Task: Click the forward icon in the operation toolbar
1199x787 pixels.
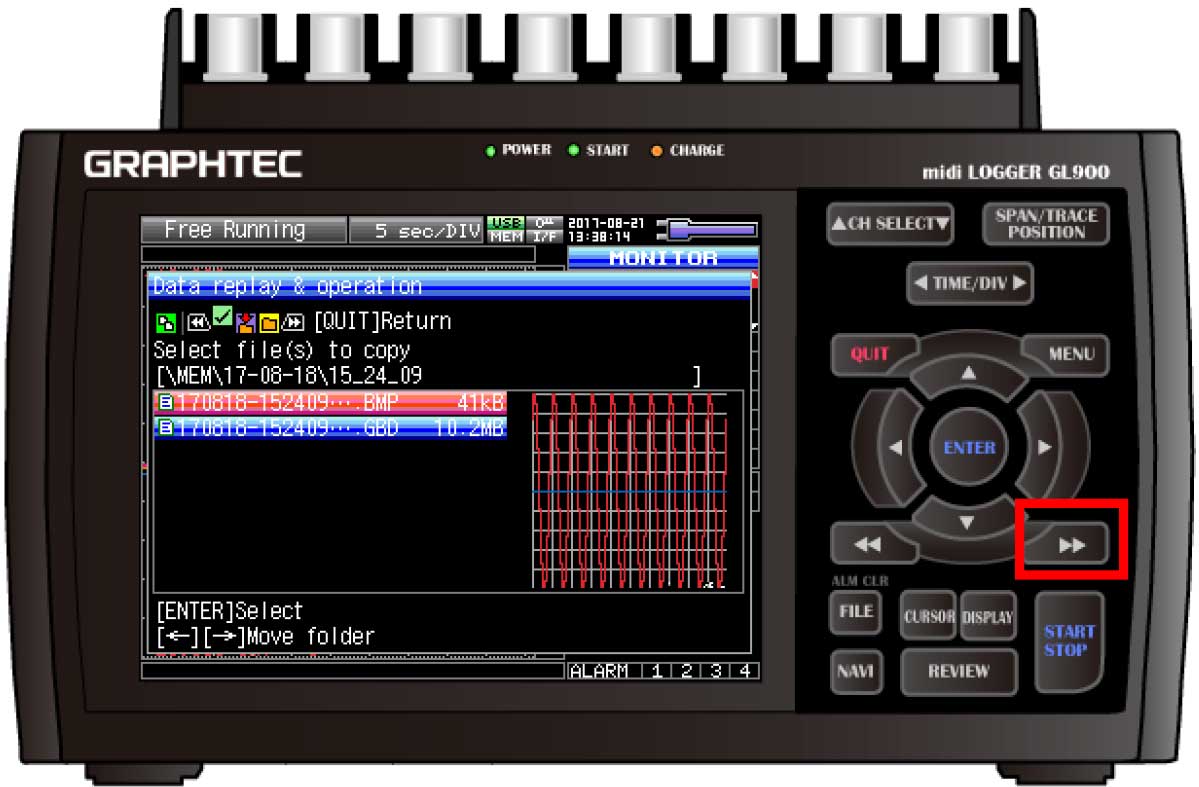Action: pyautogui.click(x=294, y=323)
